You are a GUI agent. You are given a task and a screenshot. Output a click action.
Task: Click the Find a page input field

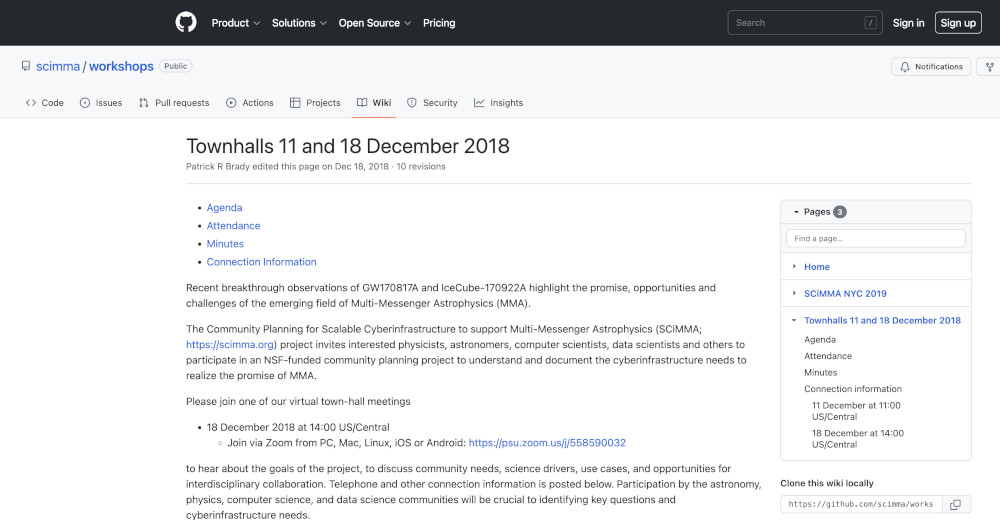tap(875, 239)
